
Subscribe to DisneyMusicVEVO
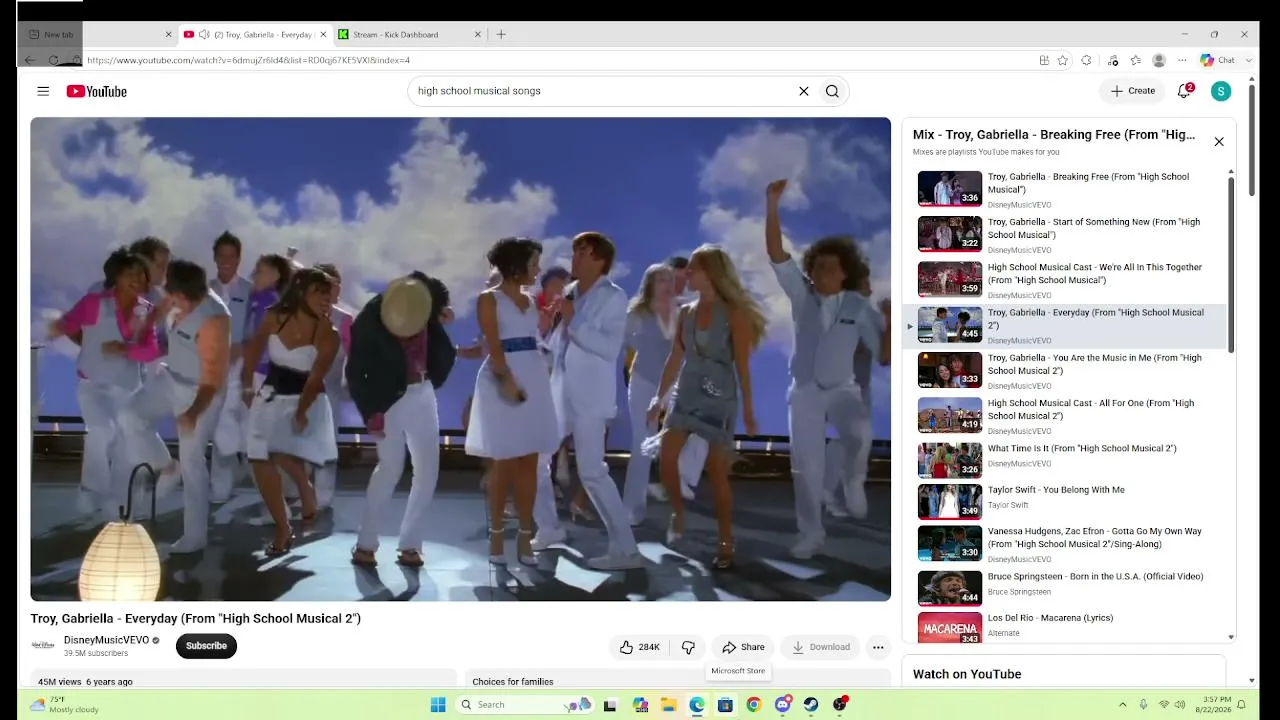point(206,646)
